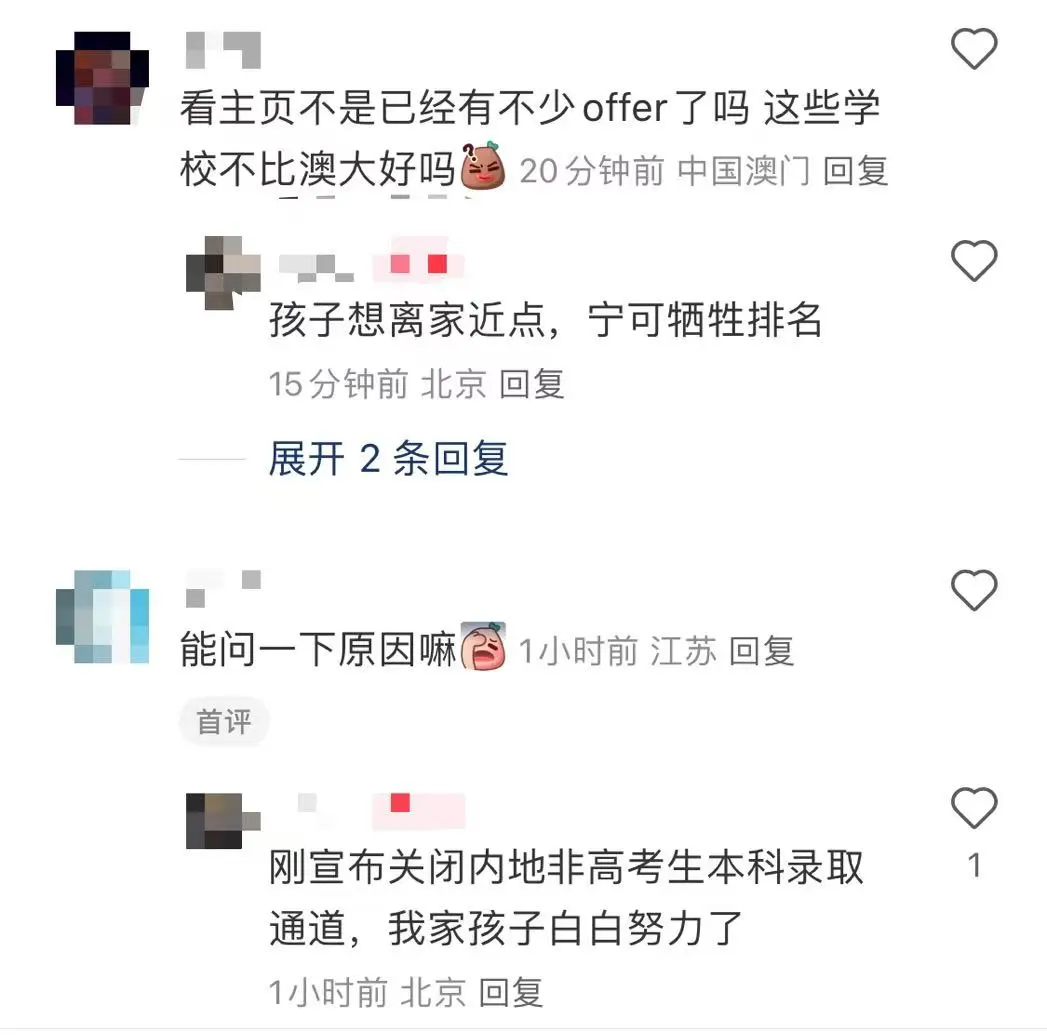
Task: Tap the red author tag on last reply
Action: click(x=419, y=807)
